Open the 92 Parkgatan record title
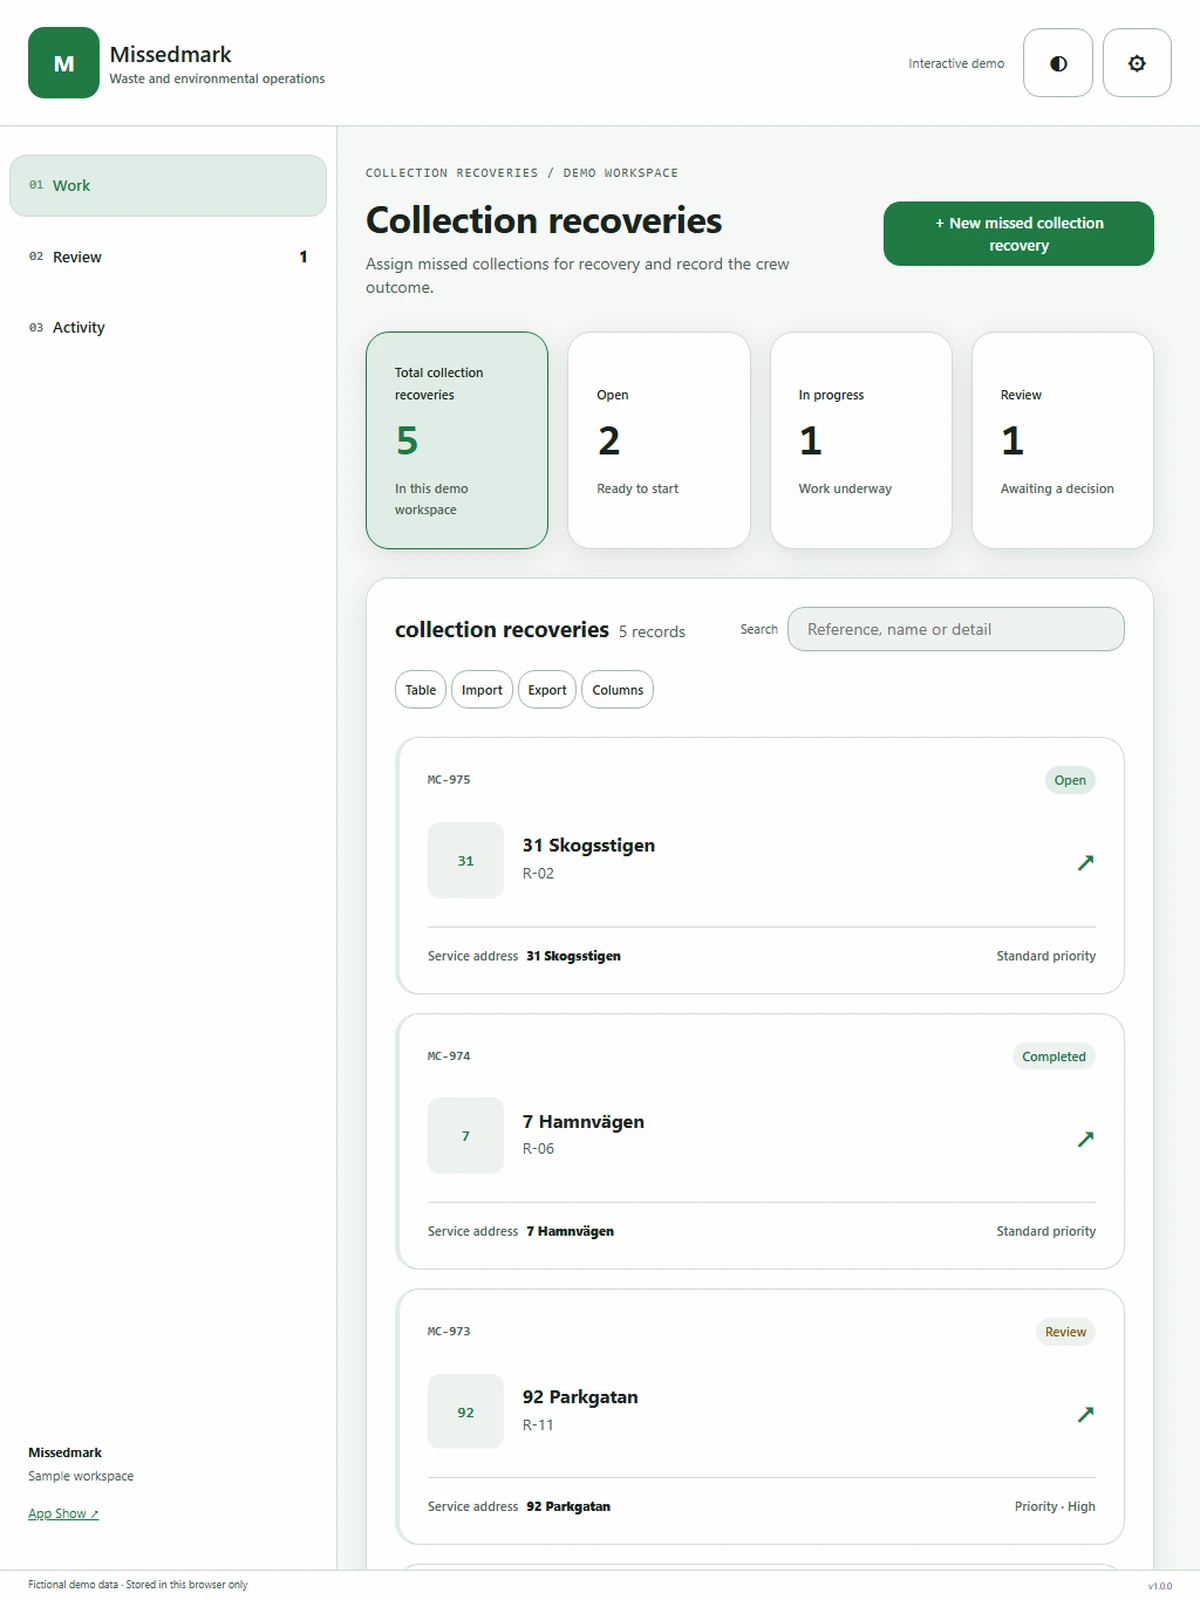 pyautogui.click(x=580, y=1397)
